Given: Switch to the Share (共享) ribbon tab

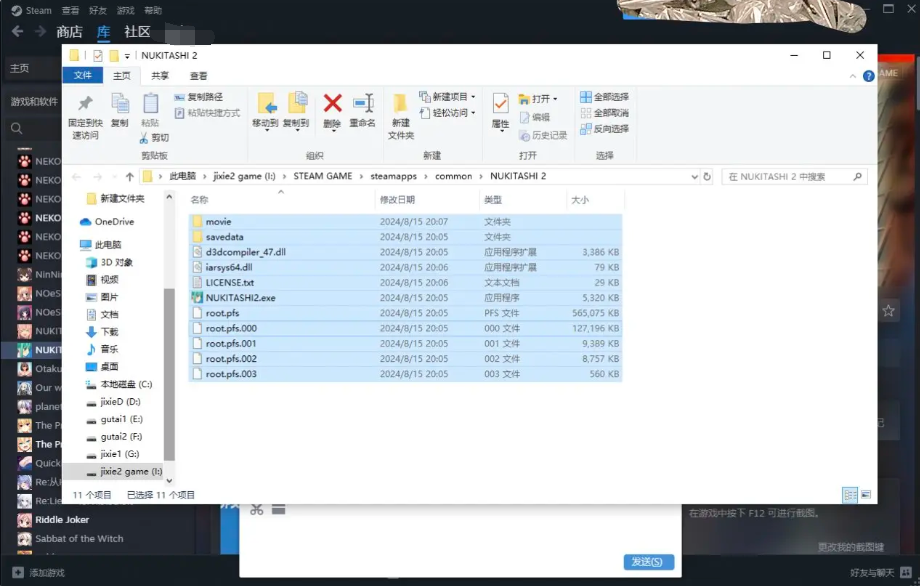Looking at the screenshot, I should (160, 76).
